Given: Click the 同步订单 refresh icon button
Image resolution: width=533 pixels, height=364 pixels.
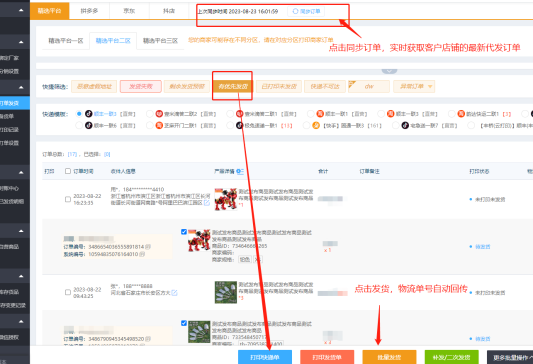Looking at the screenshot, I should pos(295,11).
